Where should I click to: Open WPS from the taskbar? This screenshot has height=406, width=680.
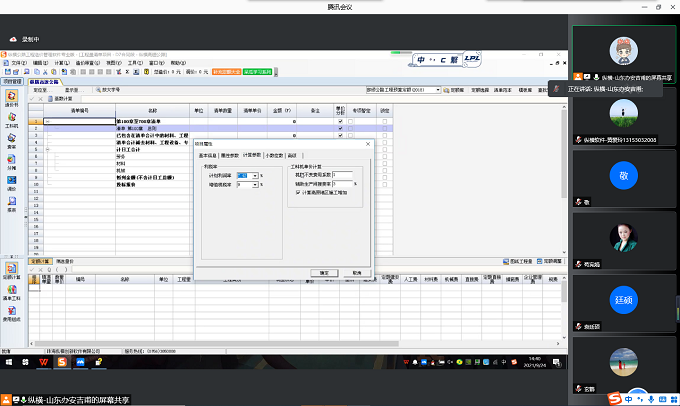pos(43,362)
